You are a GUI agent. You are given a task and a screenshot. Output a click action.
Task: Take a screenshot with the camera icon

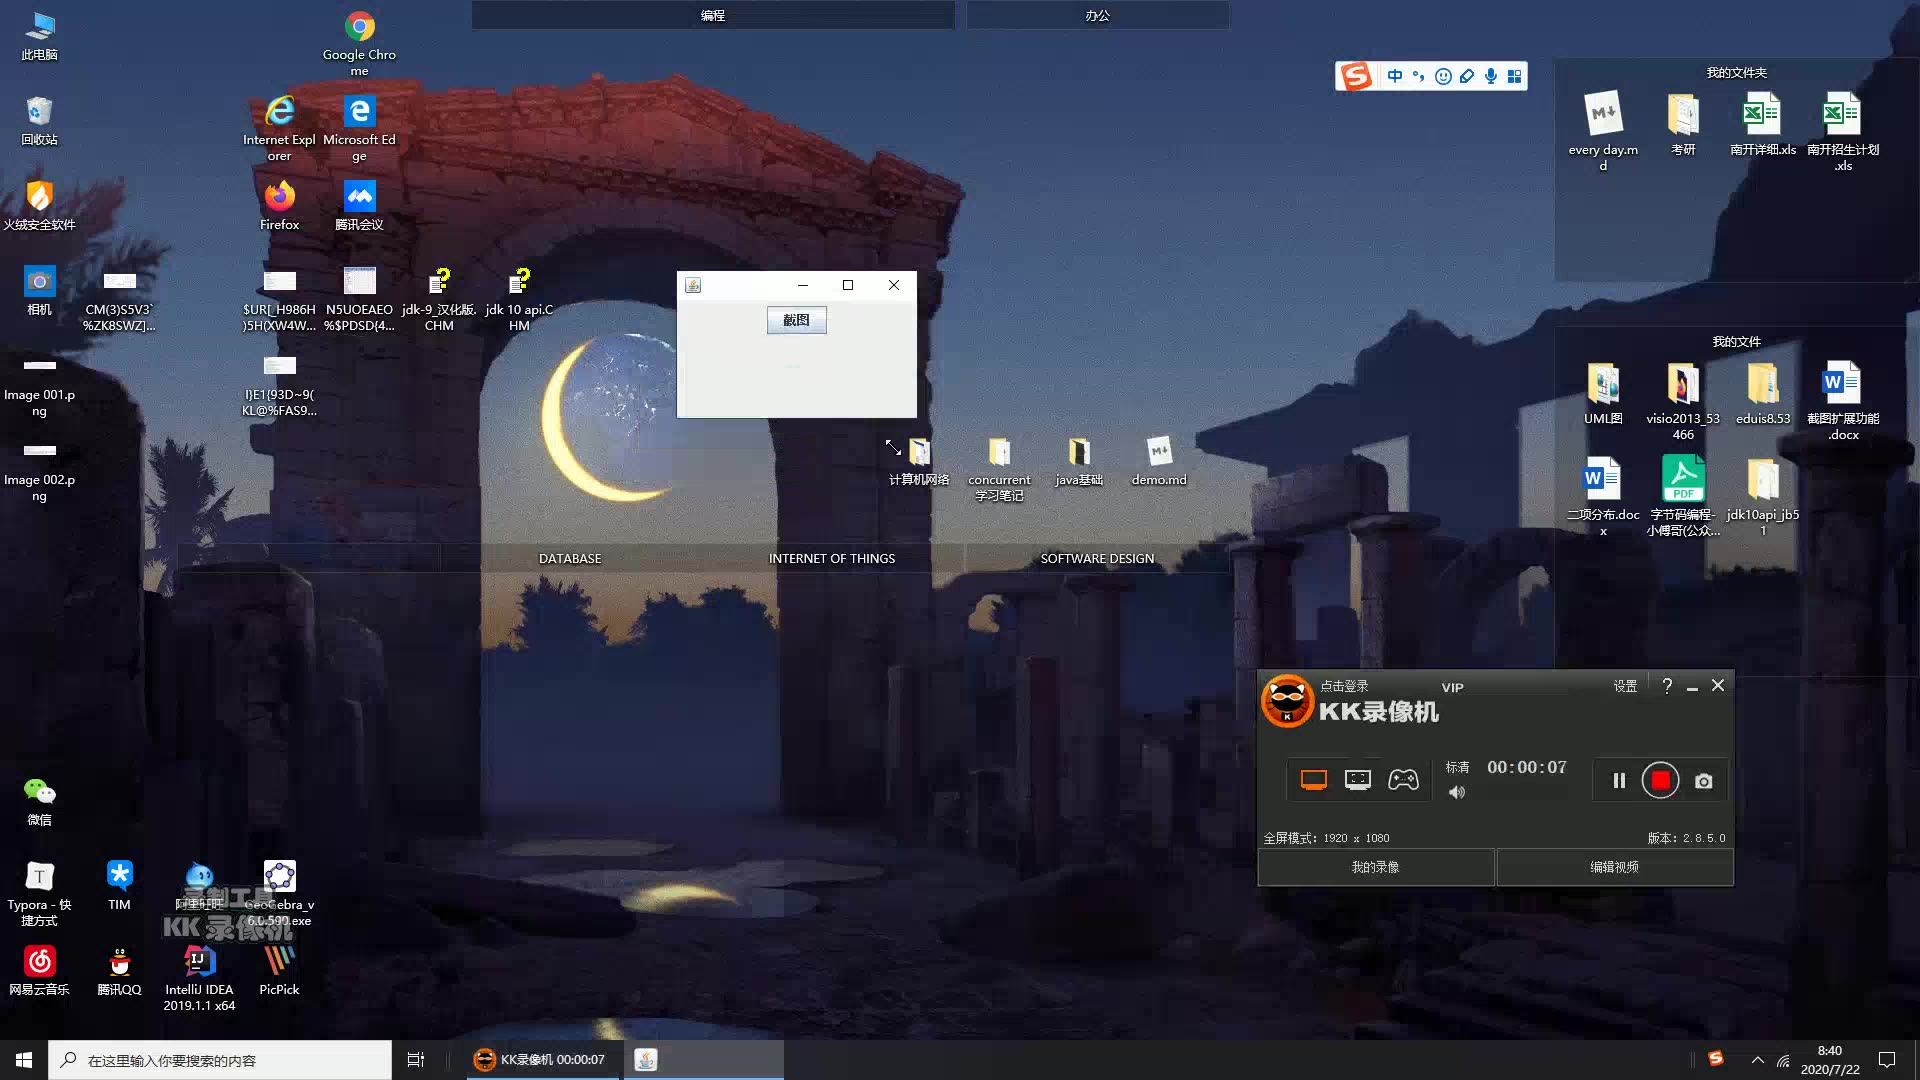[x=1704, y=781]
